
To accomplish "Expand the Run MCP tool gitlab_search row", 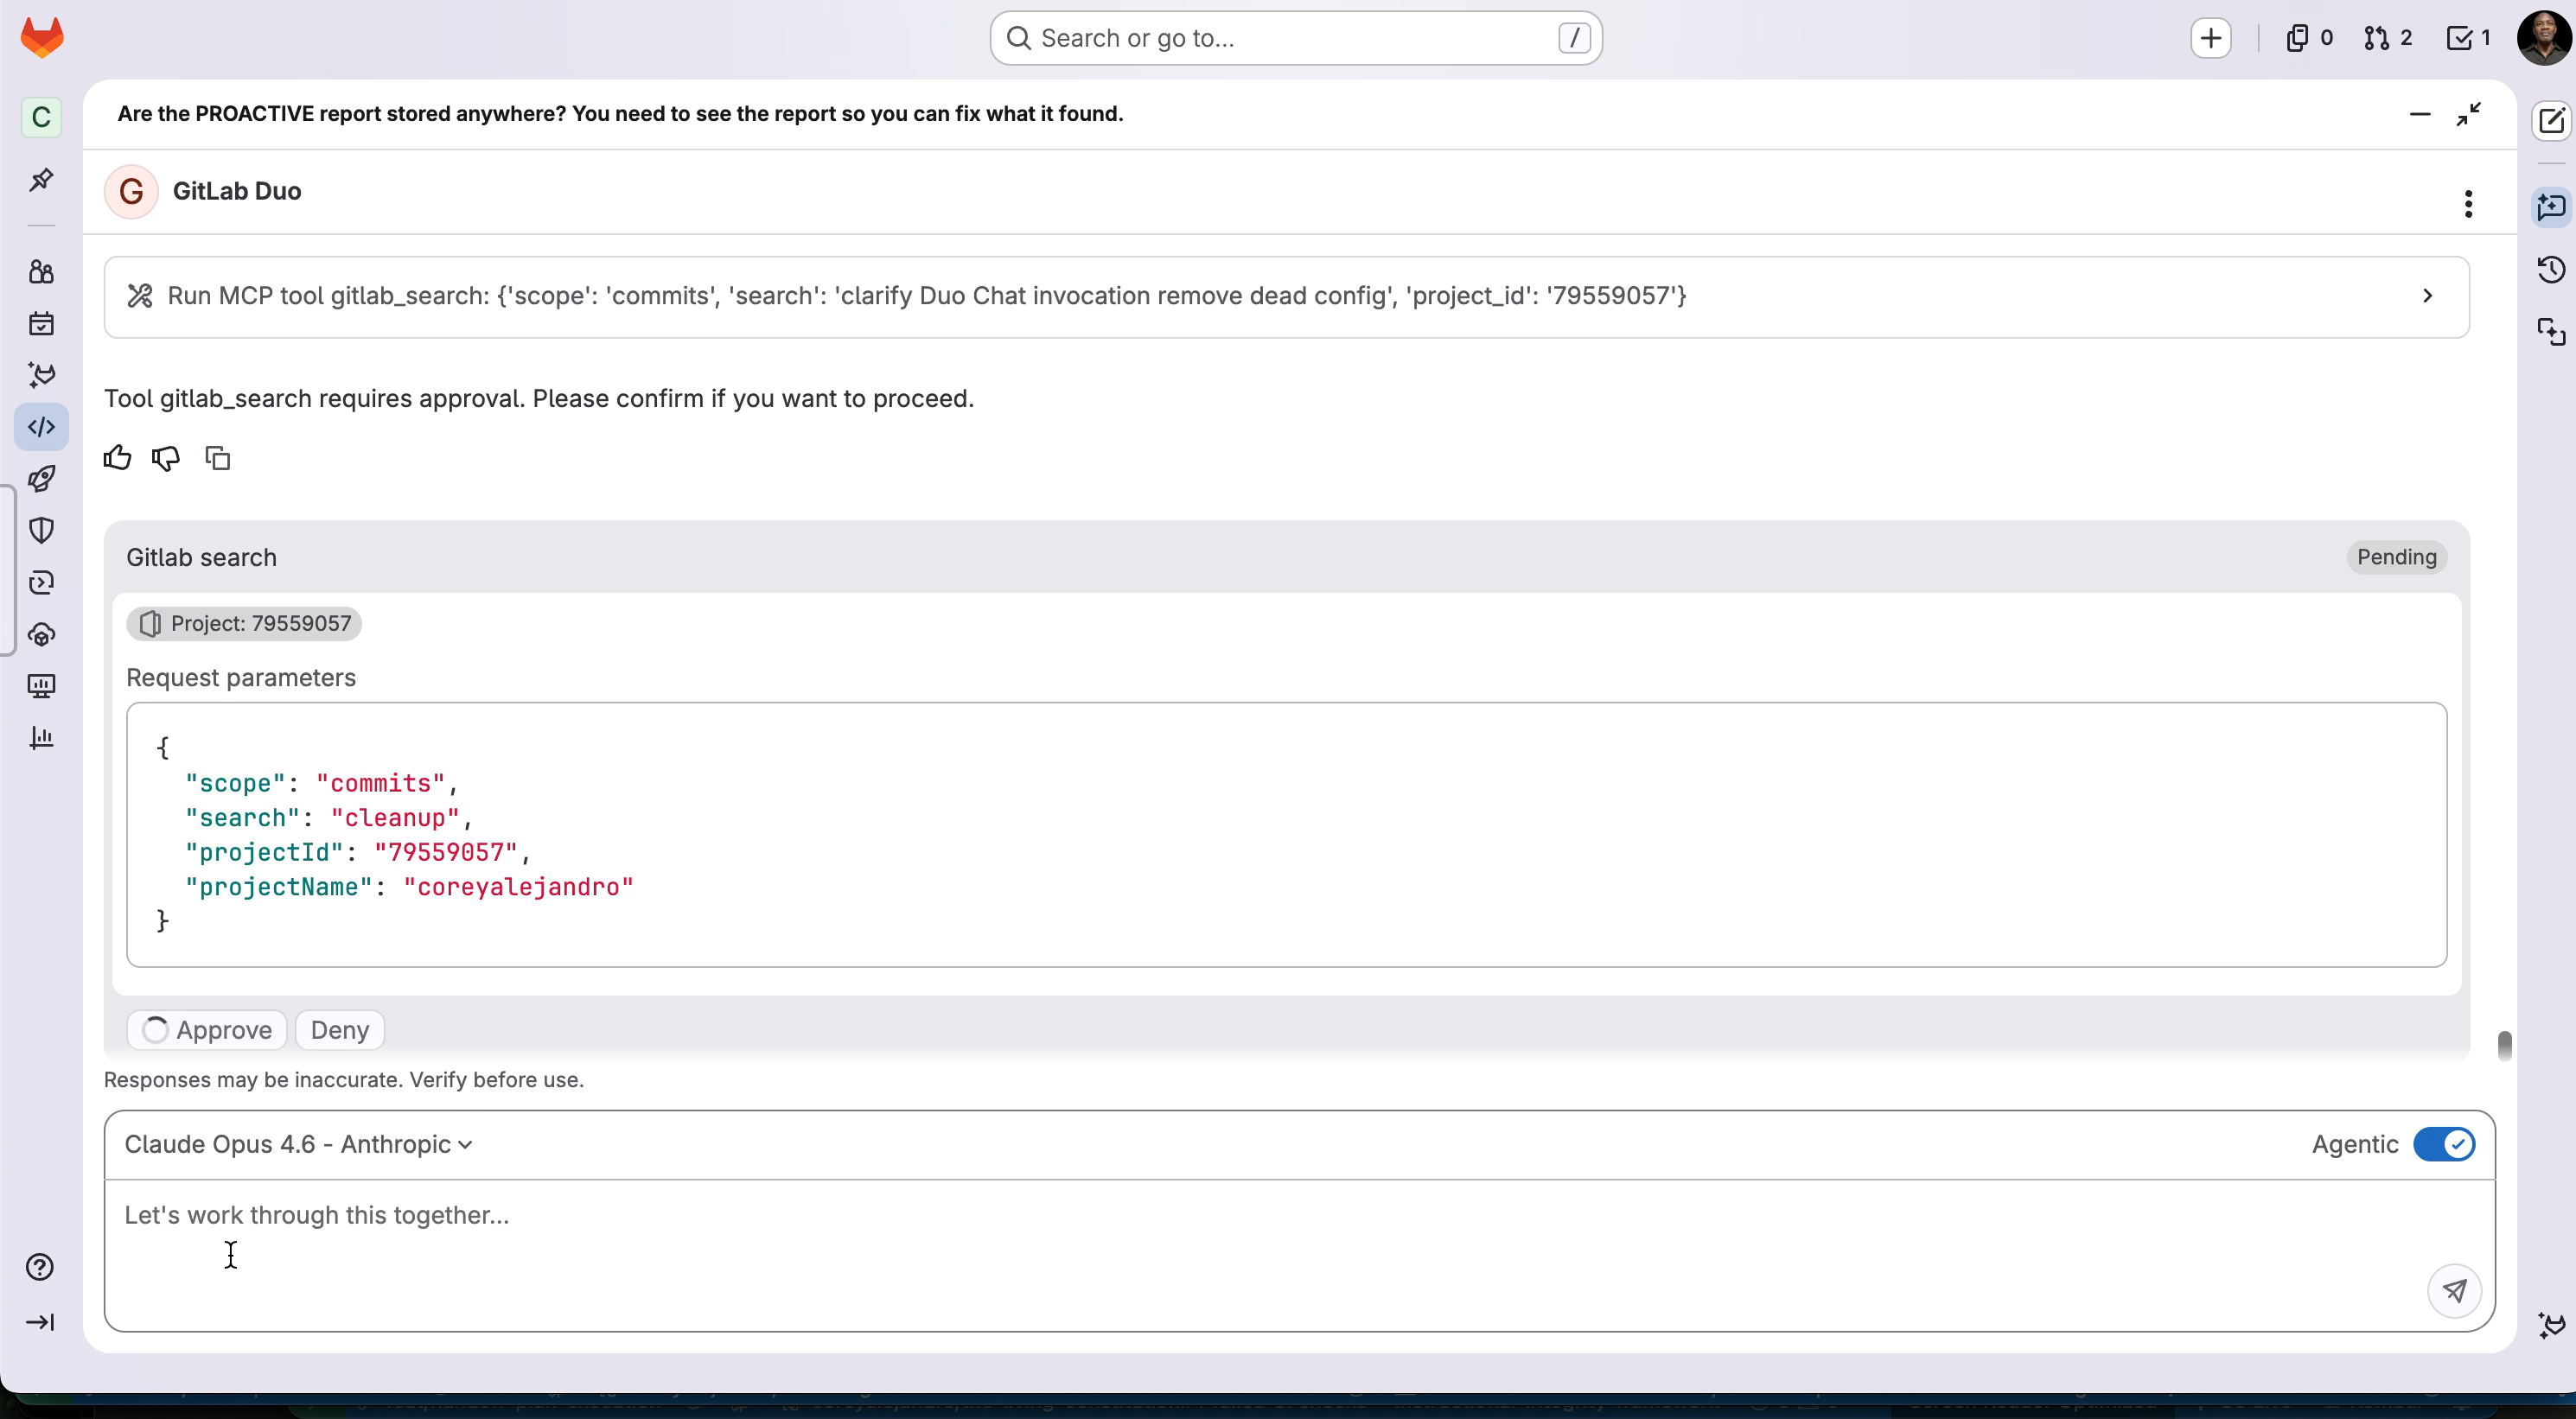I will 2426,296.
